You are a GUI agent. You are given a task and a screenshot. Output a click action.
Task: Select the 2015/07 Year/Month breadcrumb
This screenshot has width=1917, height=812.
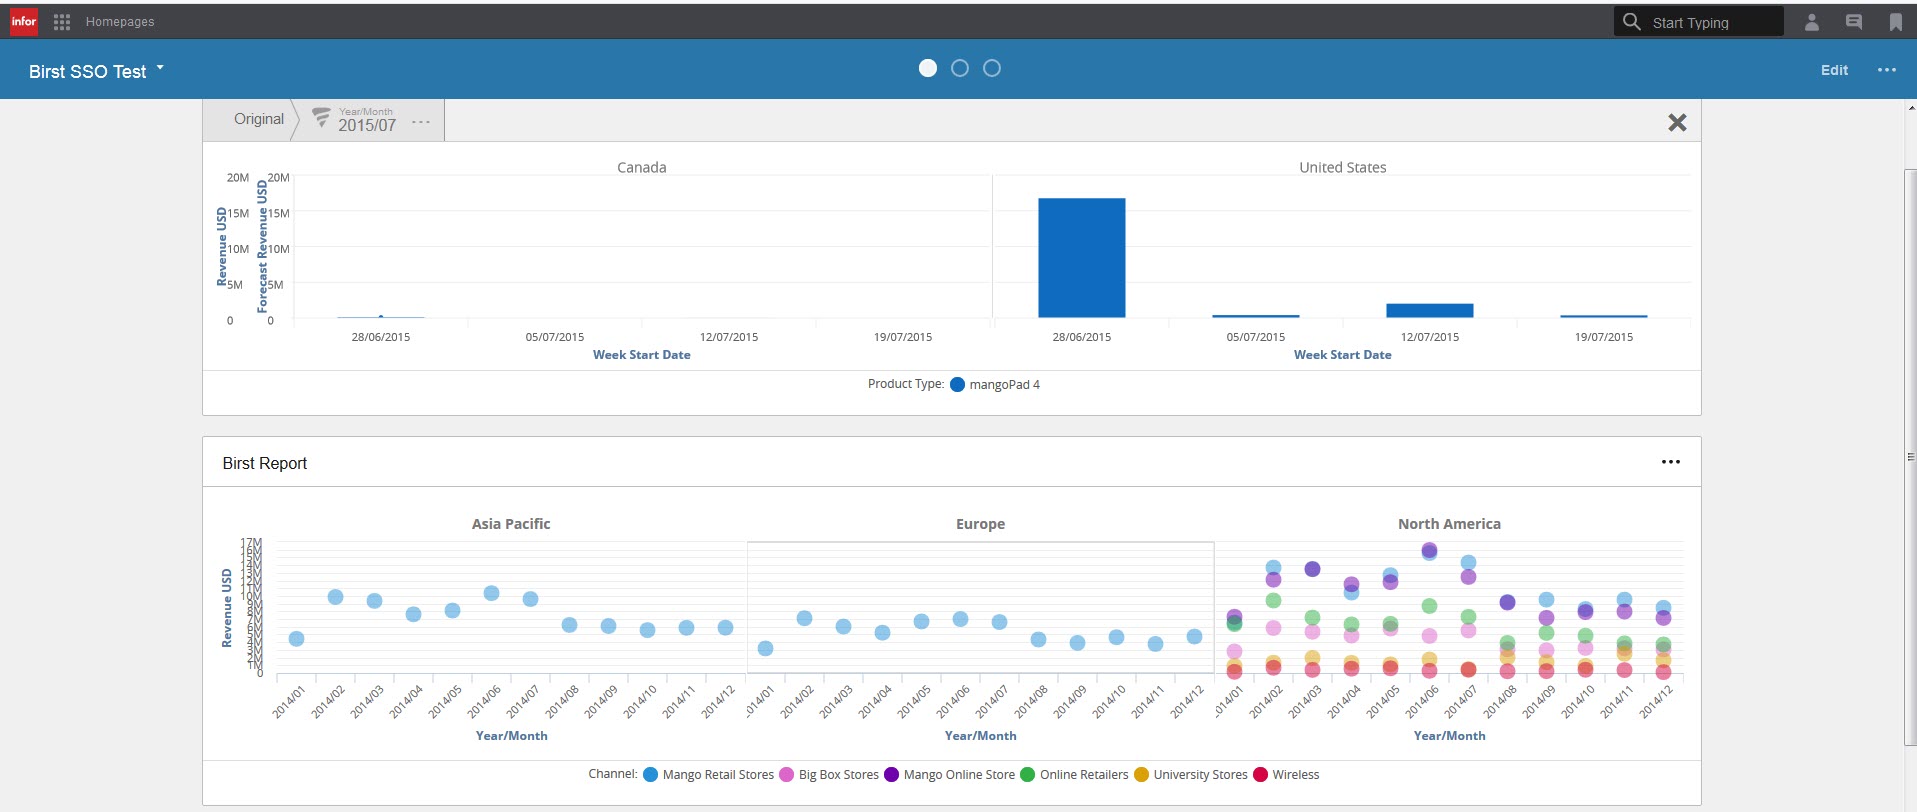coord(367,120)
